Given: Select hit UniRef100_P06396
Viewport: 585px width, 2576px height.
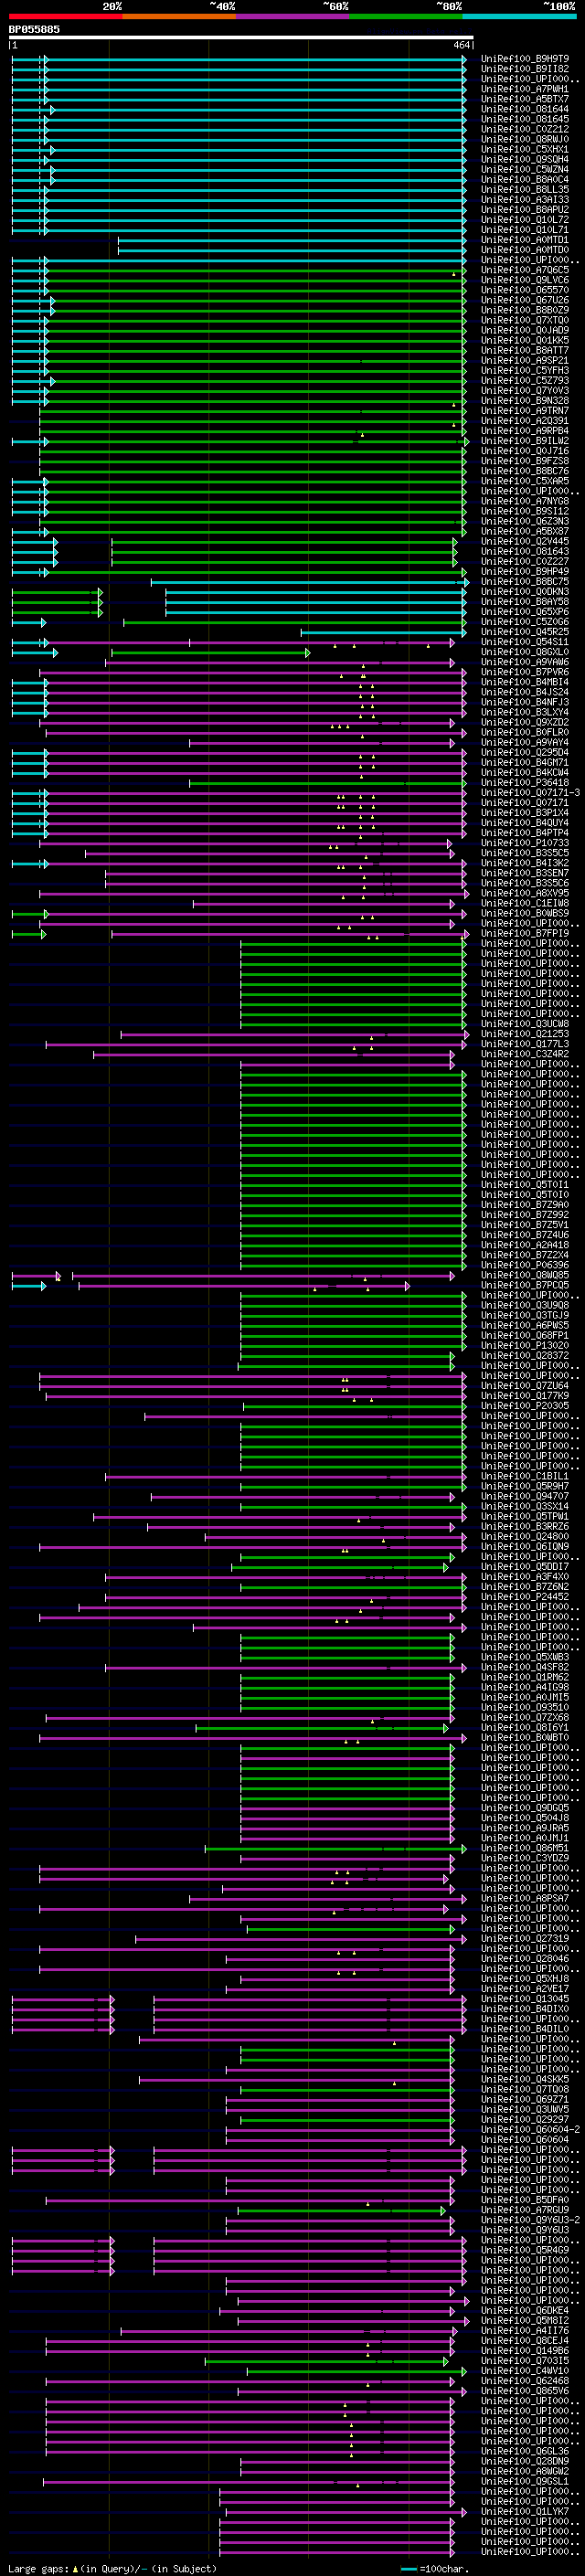Looking at the screenshot, I should pos(525,1264).
